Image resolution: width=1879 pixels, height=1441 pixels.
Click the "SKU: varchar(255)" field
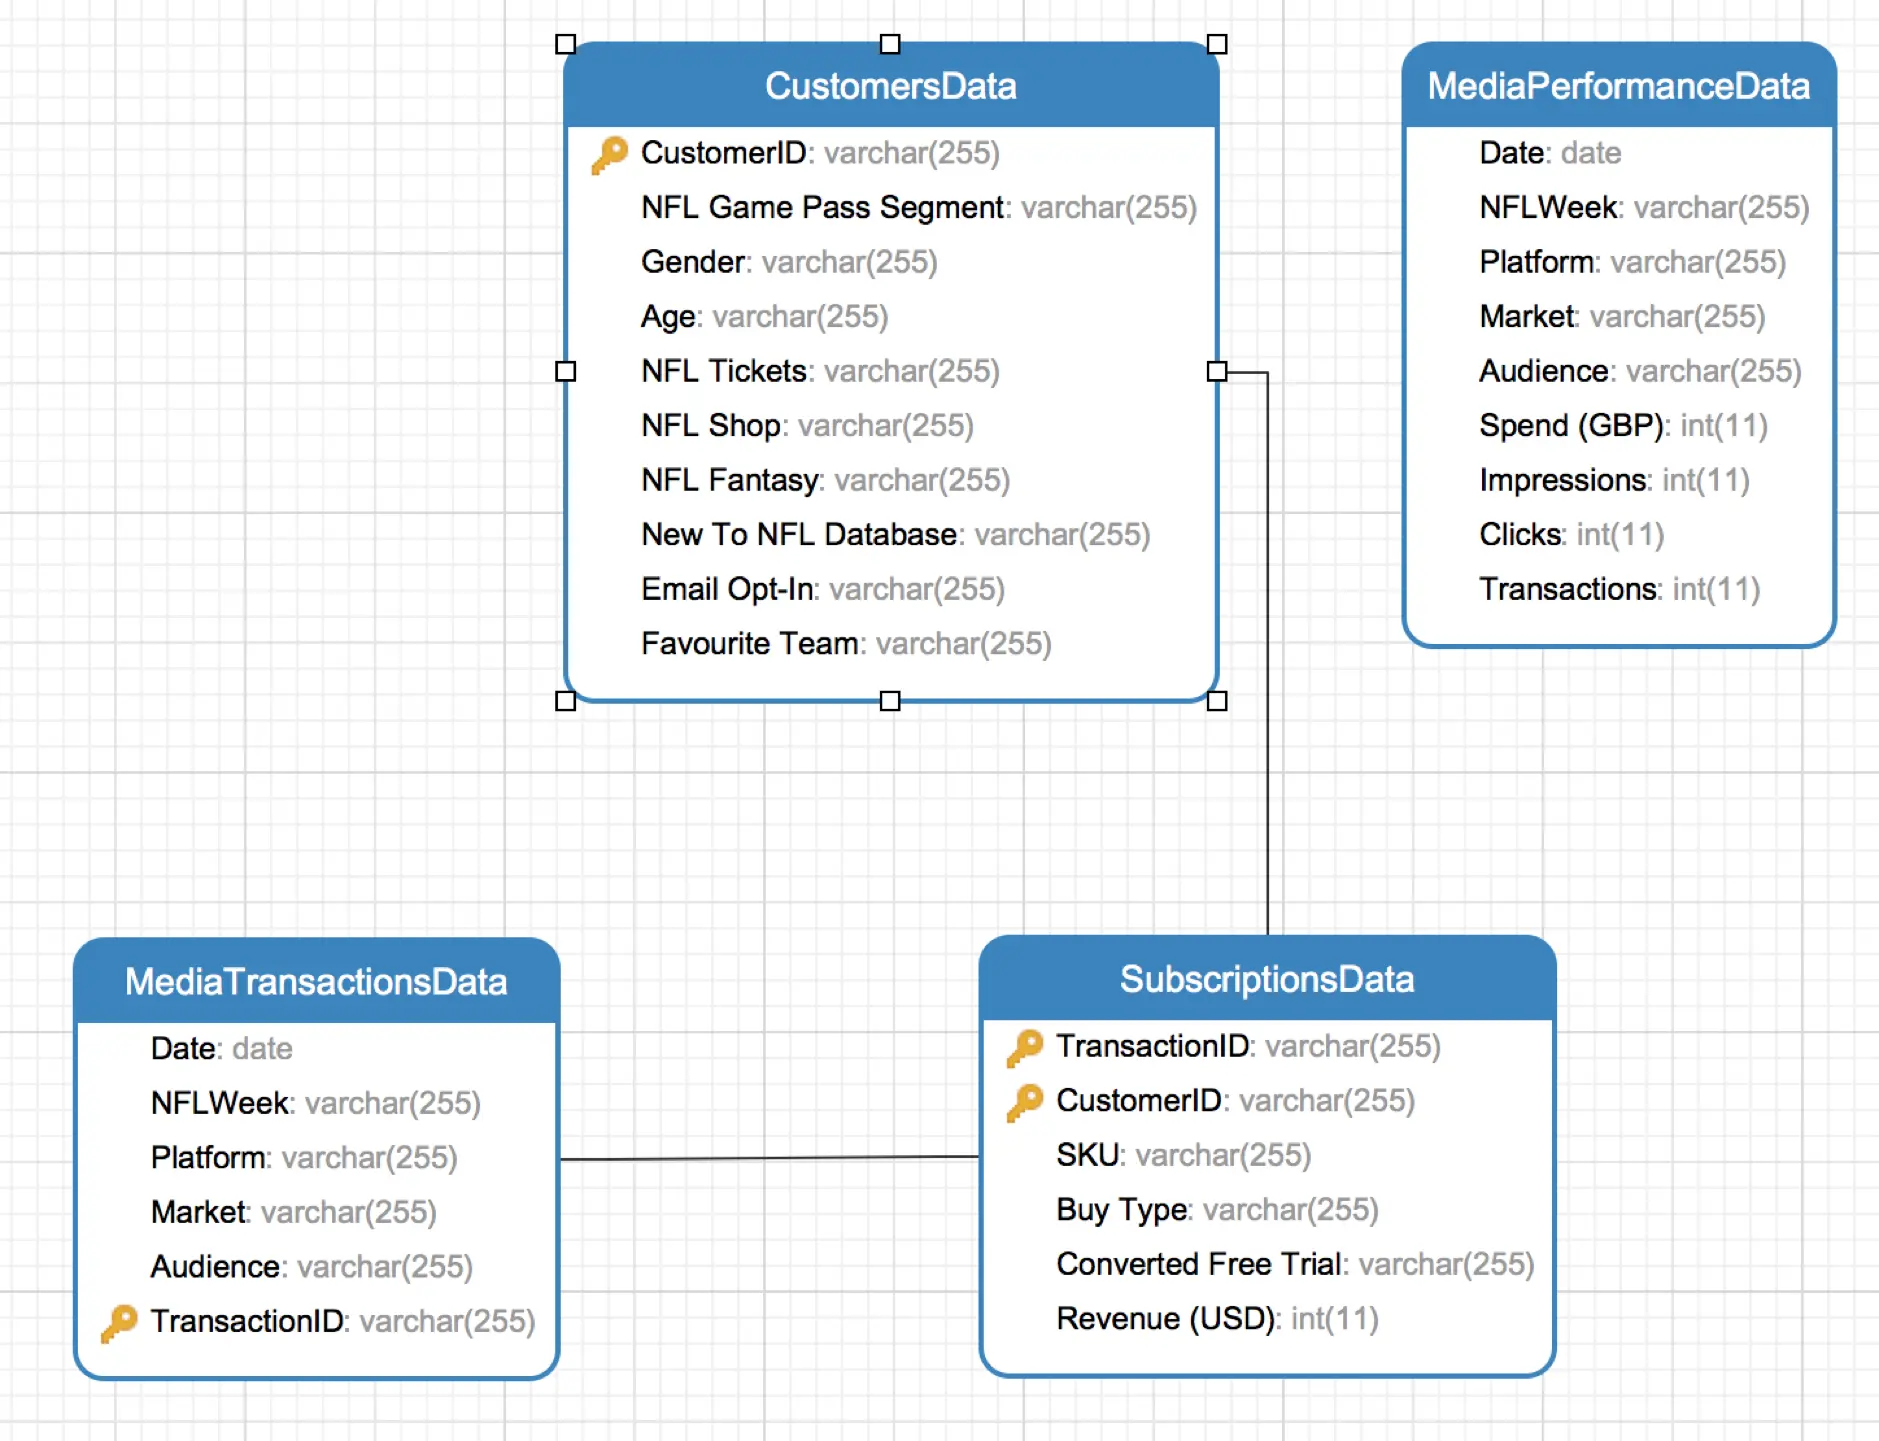(x=1184, y=1156)
